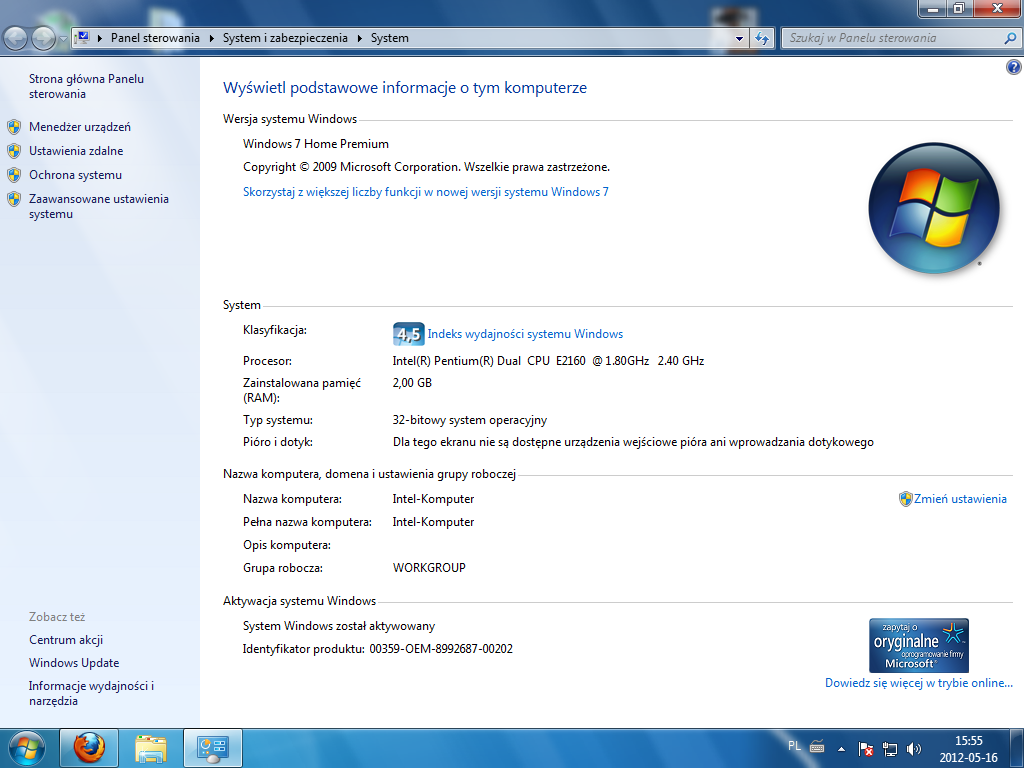This screenshot has width=1024, height=768.
Task: Minimize the System window
Action: point(933,8)
